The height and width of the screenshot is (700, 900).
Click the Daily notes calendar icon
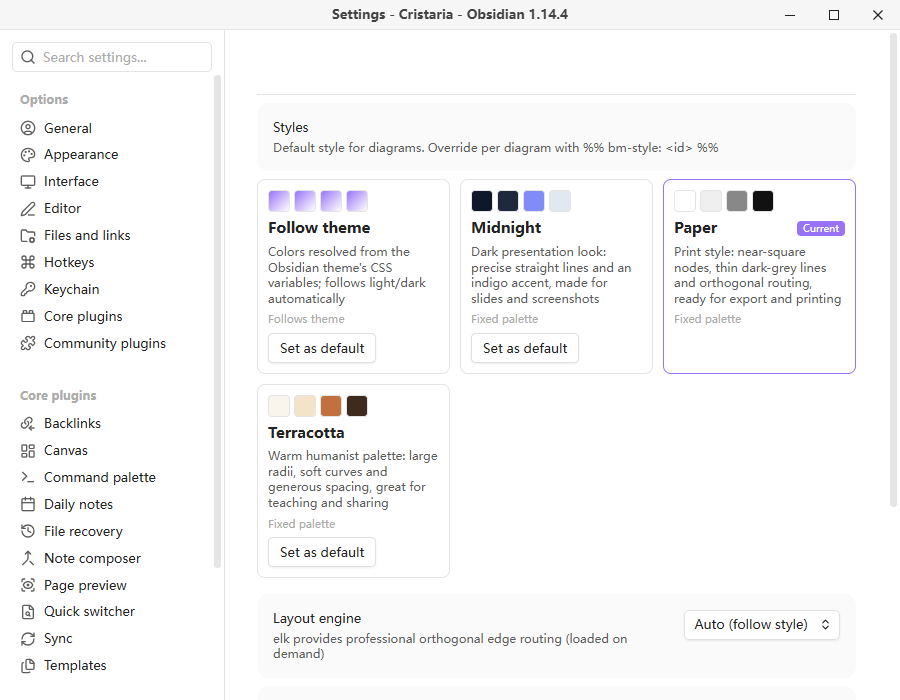pyautogui.click(x=28, y=504)
